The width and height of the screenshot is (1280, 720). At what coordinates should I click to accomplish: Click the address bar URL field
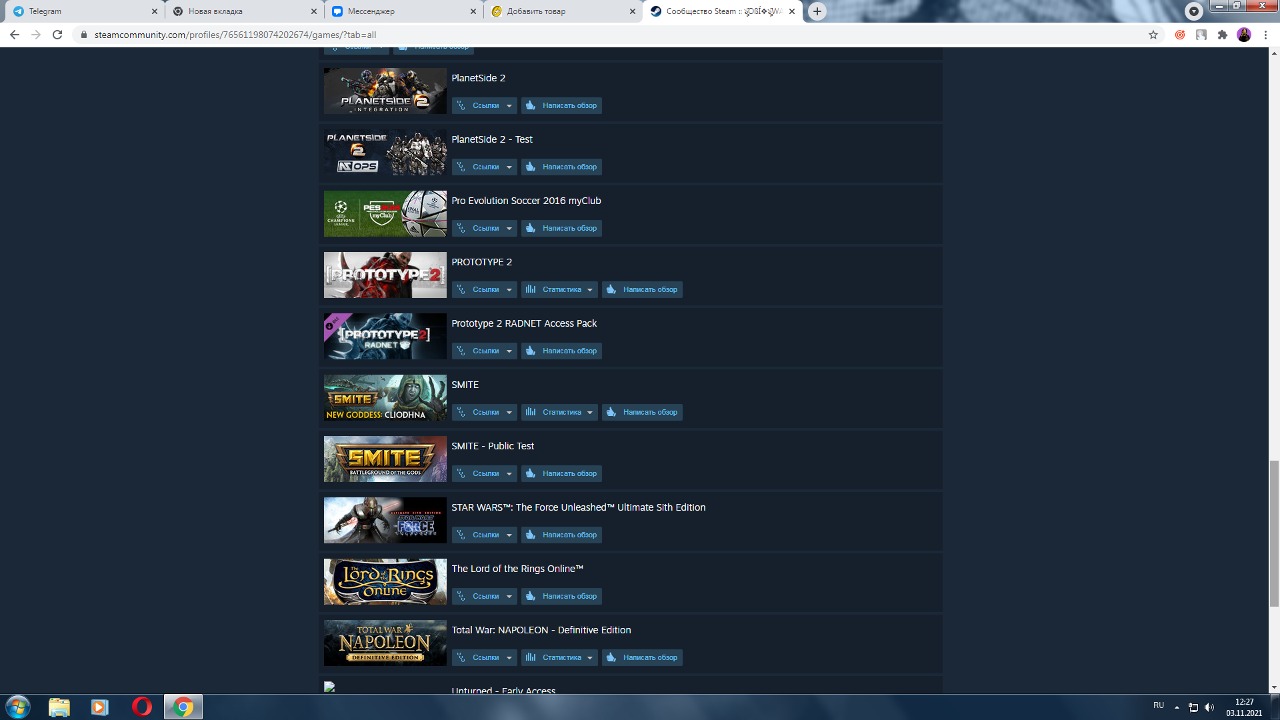(x=610, y=34)
